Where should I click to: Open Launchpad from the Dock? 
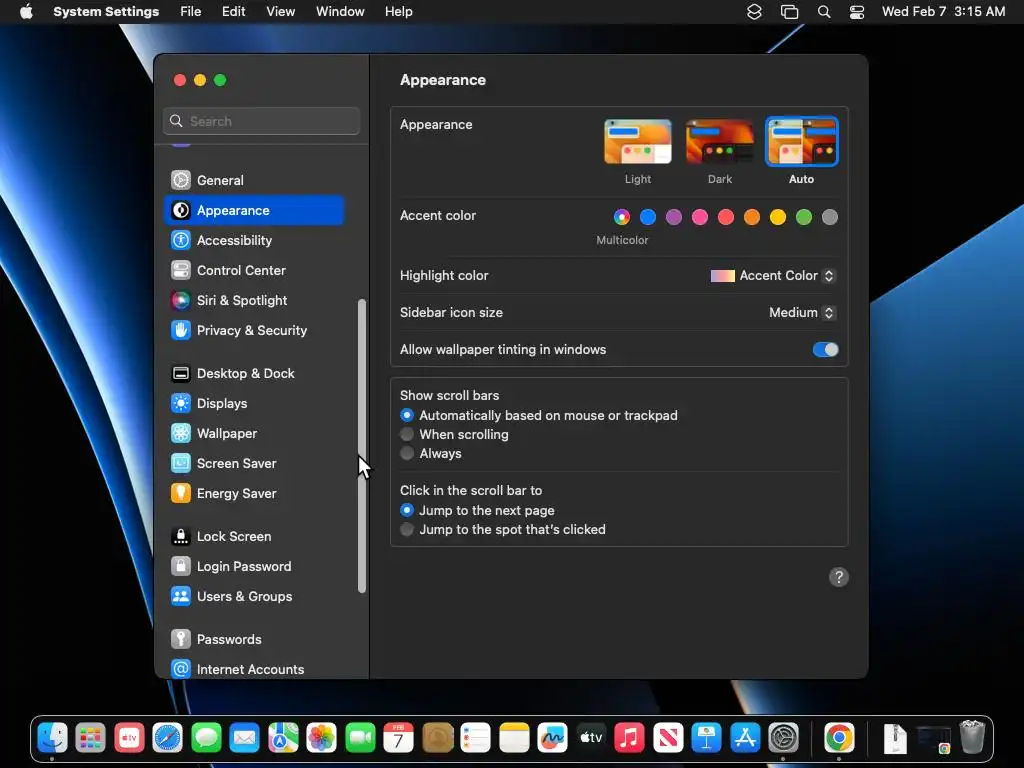(90, 739)
